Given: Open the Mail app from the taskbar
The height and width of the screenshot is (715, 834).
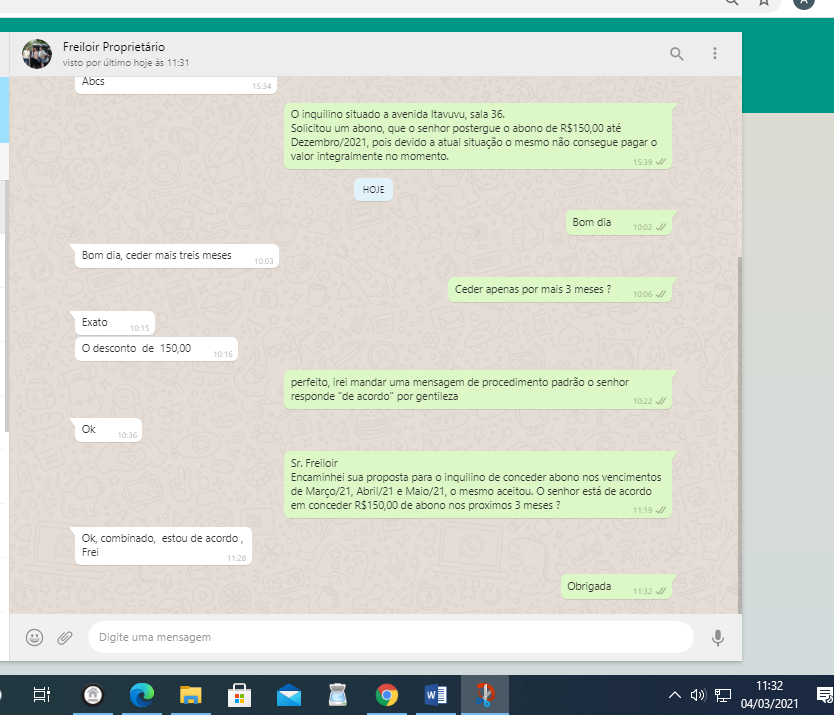Looking at the screenshot, I should (289, 694).
